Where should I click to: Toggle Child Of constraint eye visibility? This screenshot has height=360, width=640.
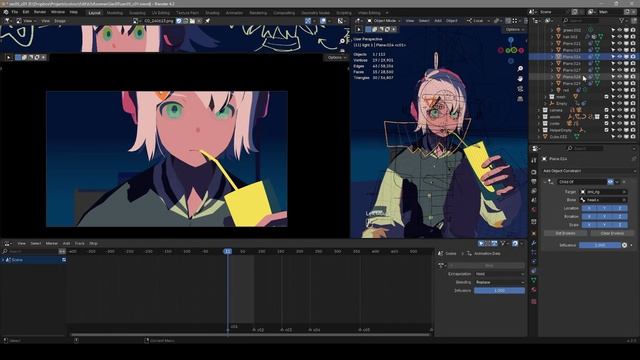pos(610,182)
